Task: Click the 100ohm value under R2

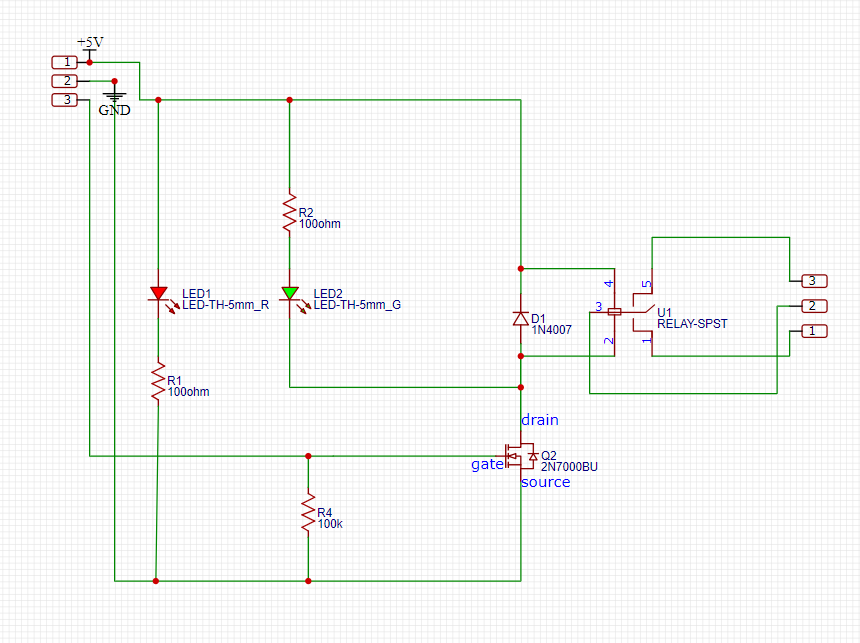Action: pyautogui.click(x=319, y=224)
